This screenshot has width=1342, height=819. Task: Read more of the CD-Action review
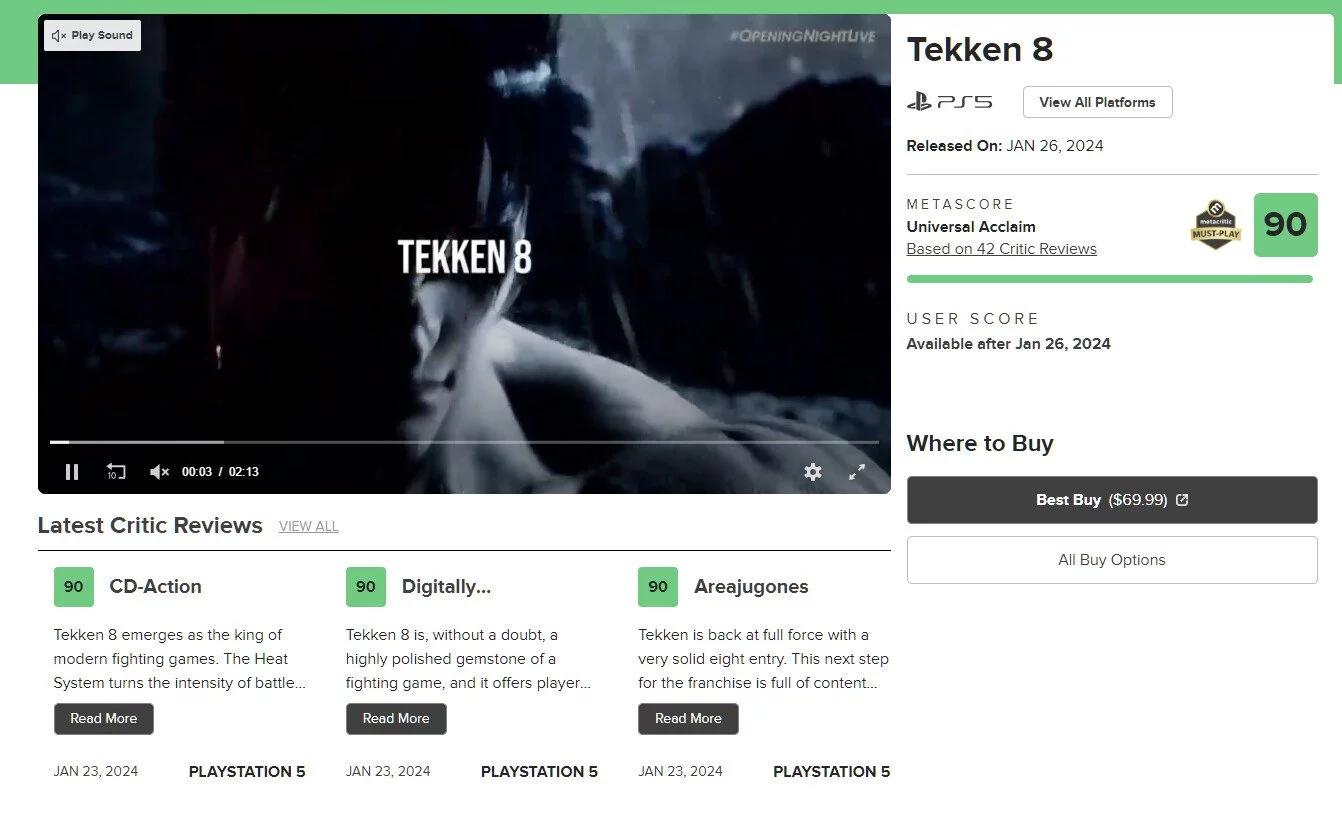(104, 719)
